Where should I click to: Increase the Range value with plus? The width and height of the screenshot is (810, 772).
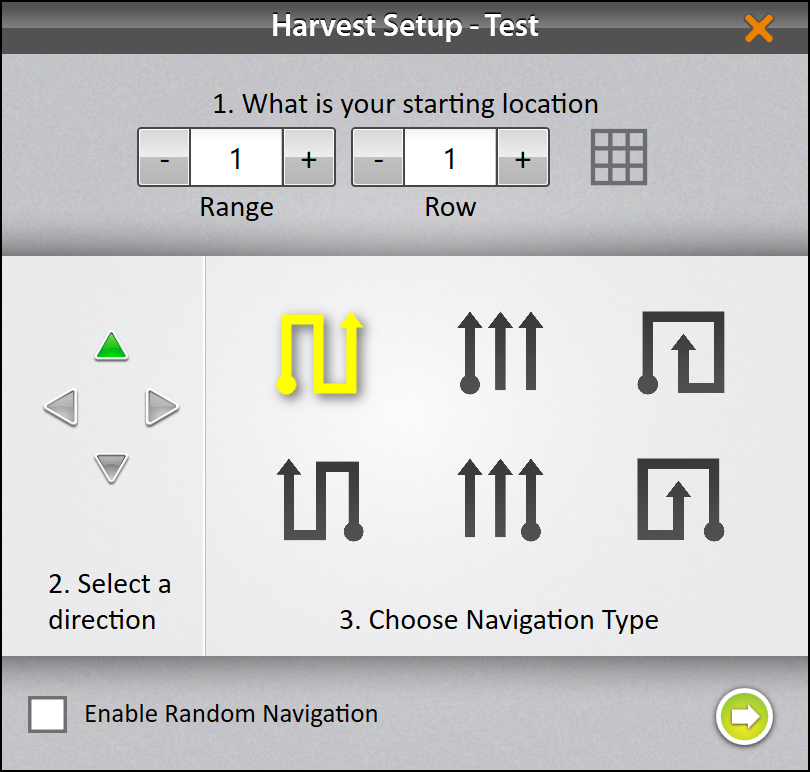pos(309,158)
